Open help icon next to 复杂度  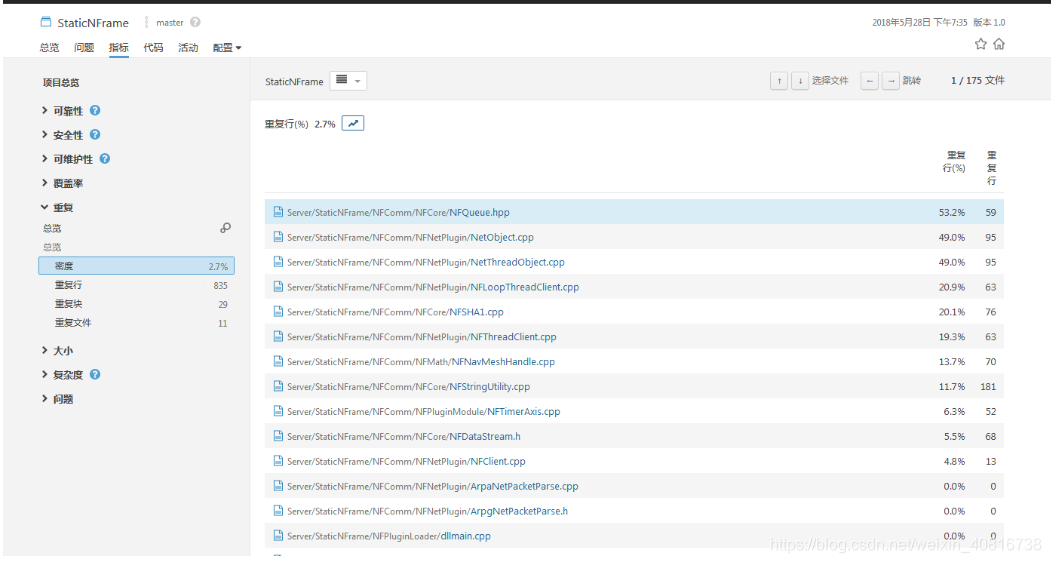95,374
